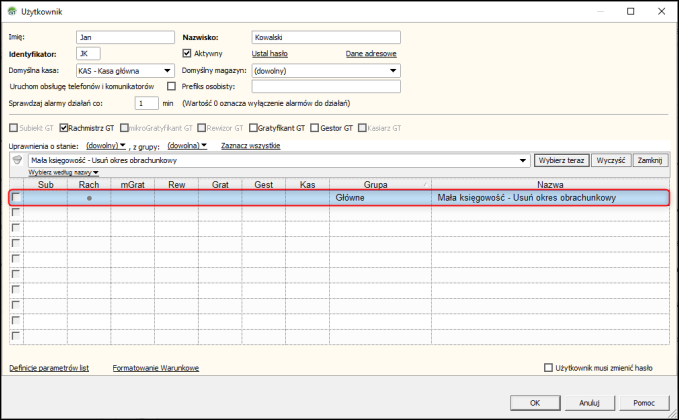Open Definicje parametrów list link
This screenshot has height=420, width=679.
[x=49, y=368]
